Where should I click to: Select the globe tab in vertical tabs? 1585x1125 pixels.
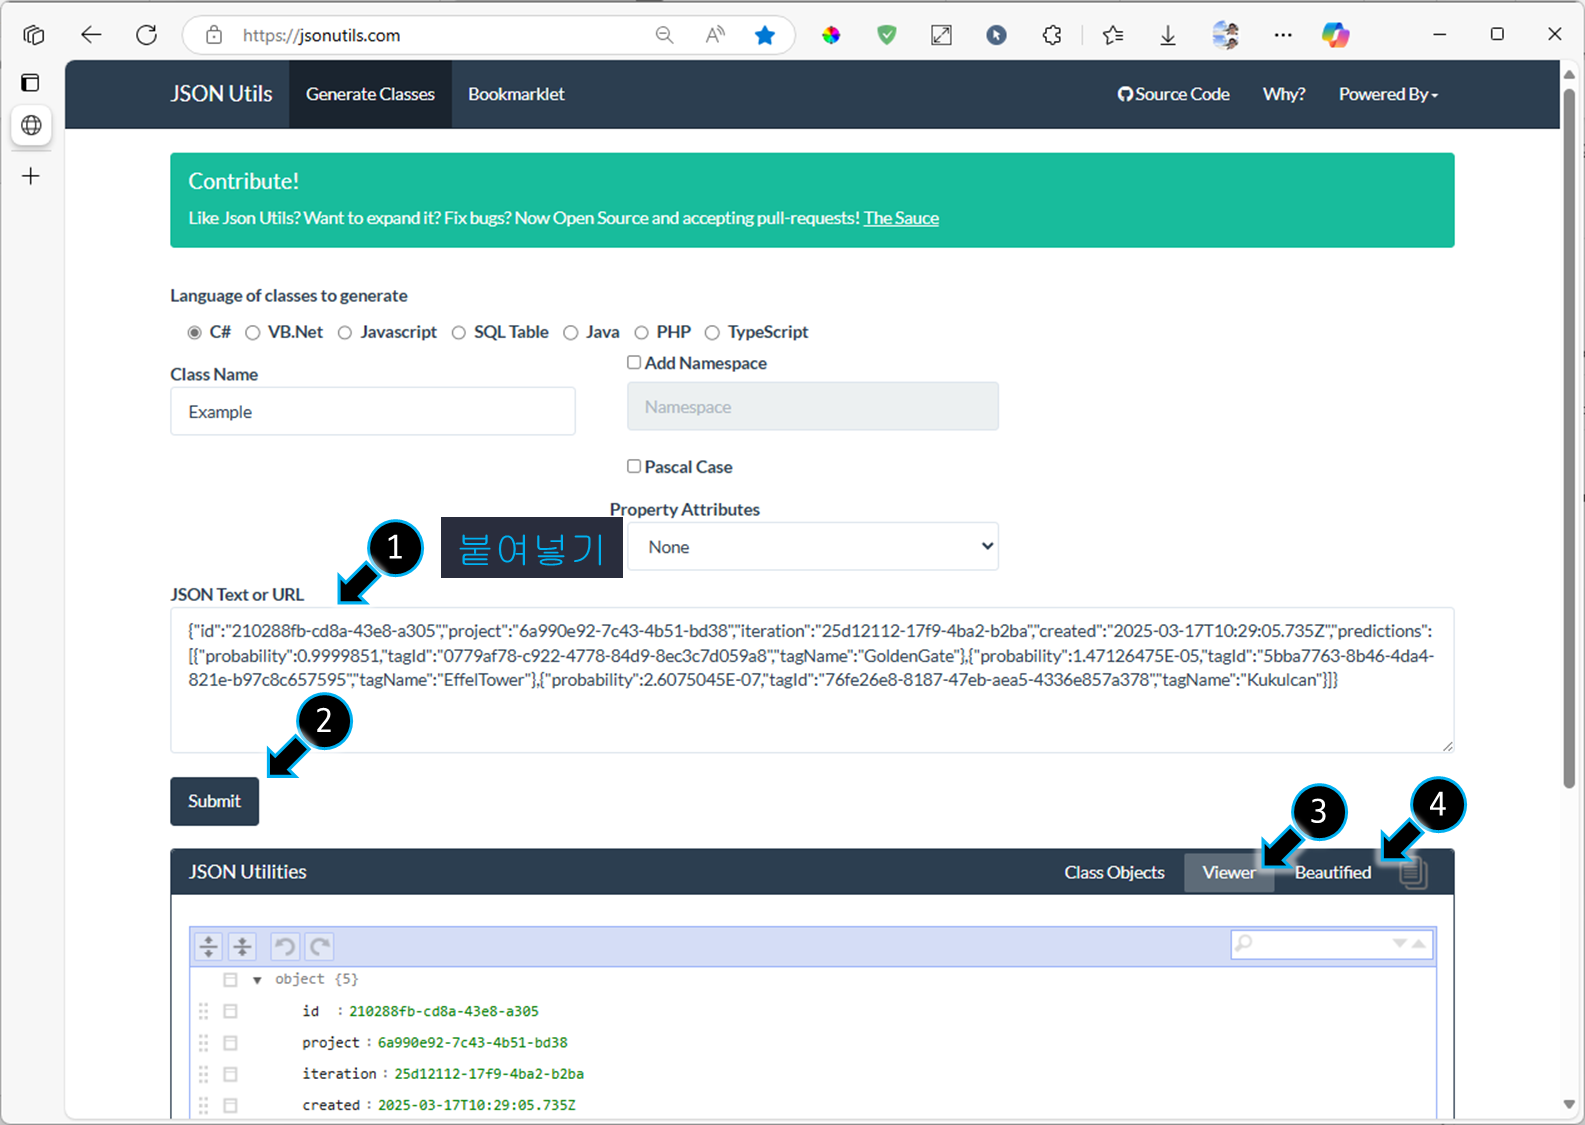click(x=31, y=125)
